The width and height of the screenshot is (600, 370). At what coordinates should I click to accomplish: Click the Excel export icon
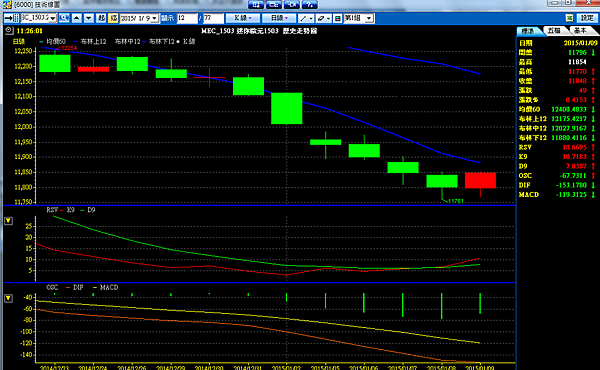tap(569, 18)
